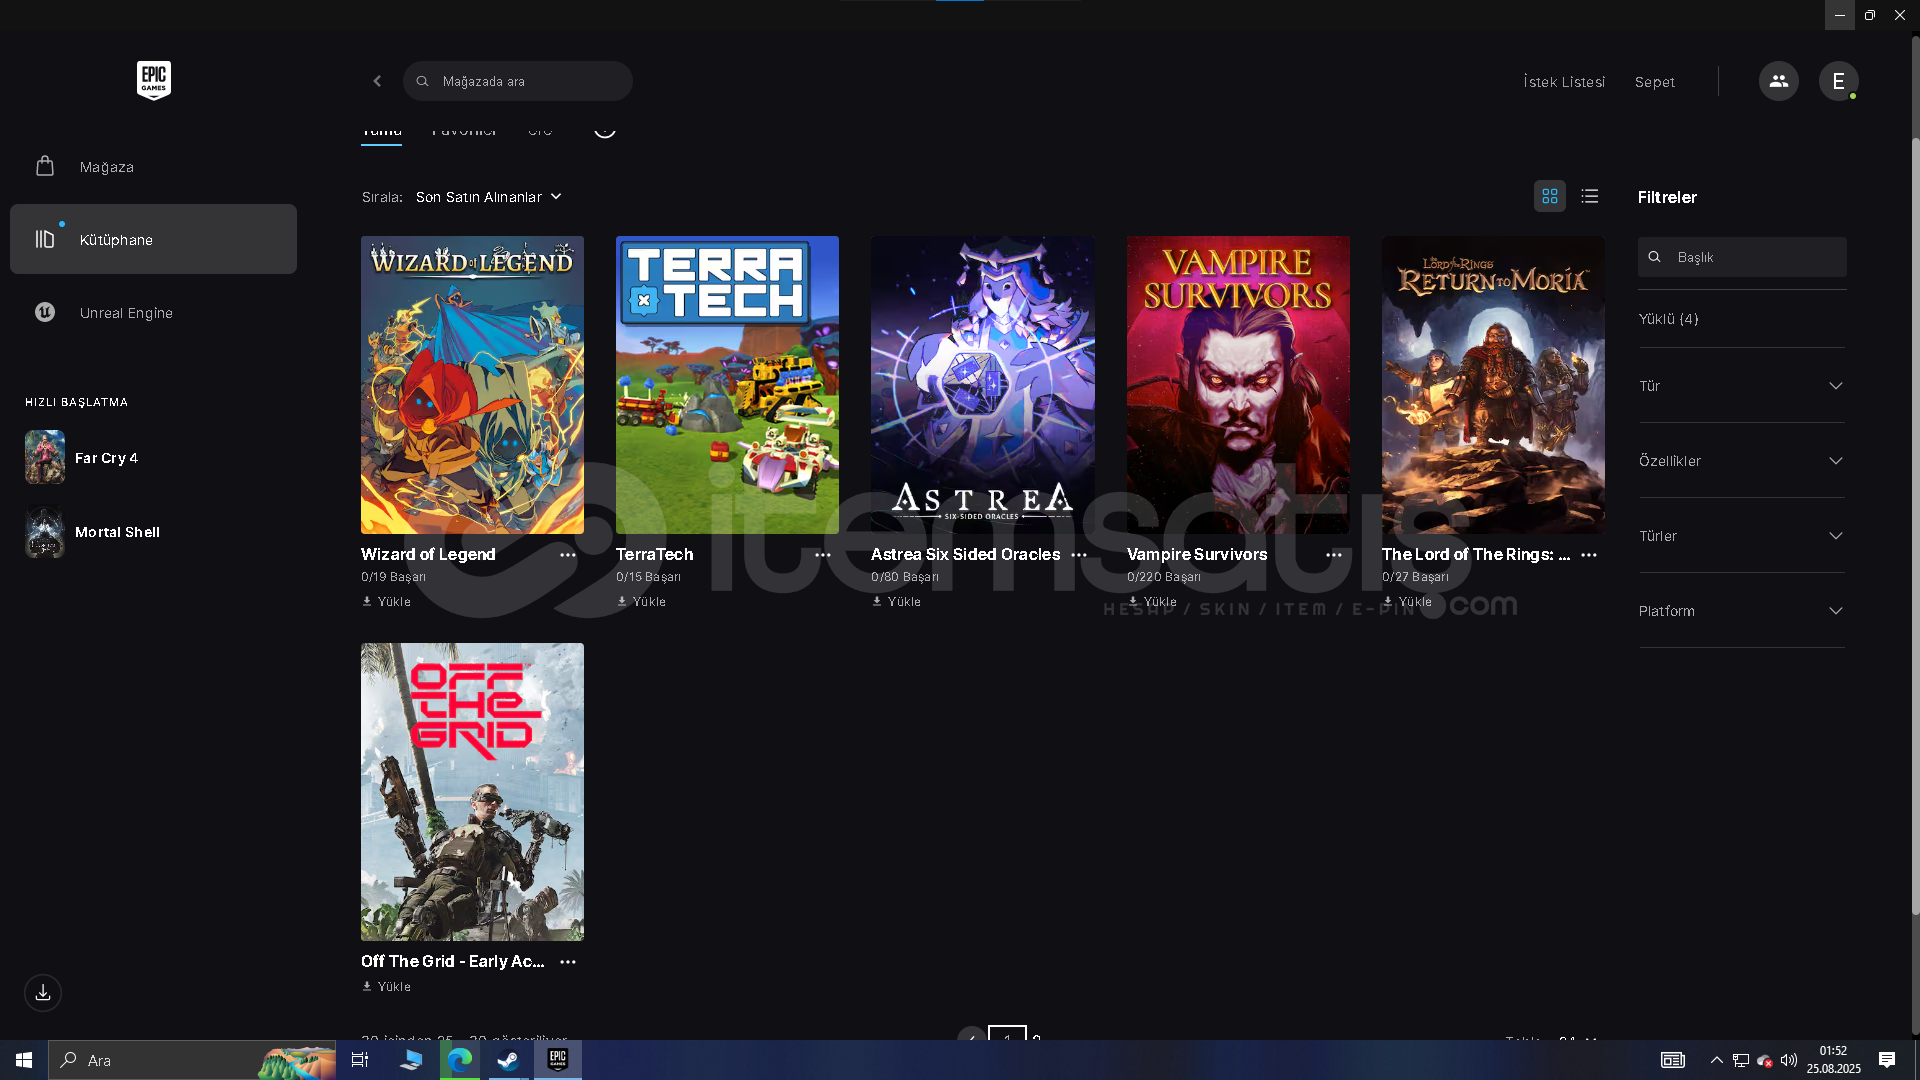Click Yükle under TerraTech
Image resolution: width=1920 pixels, height=1080 pixels.
641,602
